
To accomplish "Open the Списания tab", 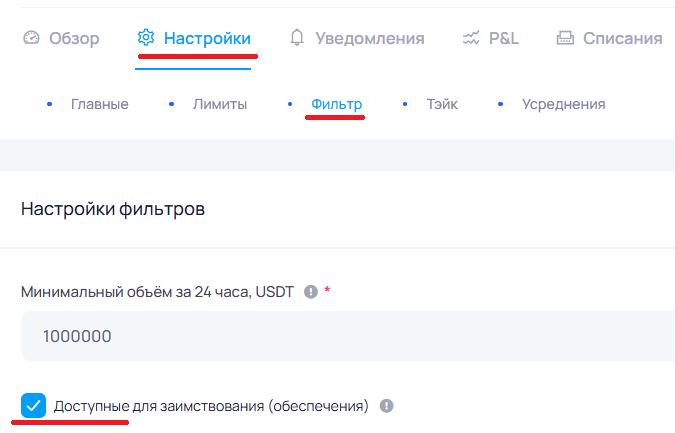I will pos(623,38).
